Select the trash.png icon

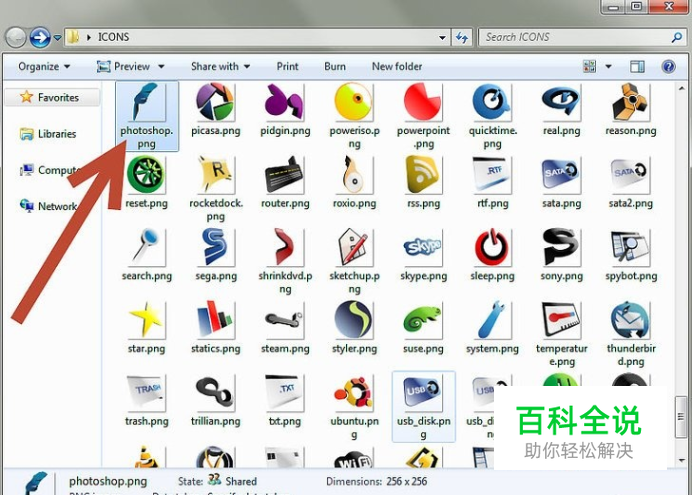click(x=146, y=393)
